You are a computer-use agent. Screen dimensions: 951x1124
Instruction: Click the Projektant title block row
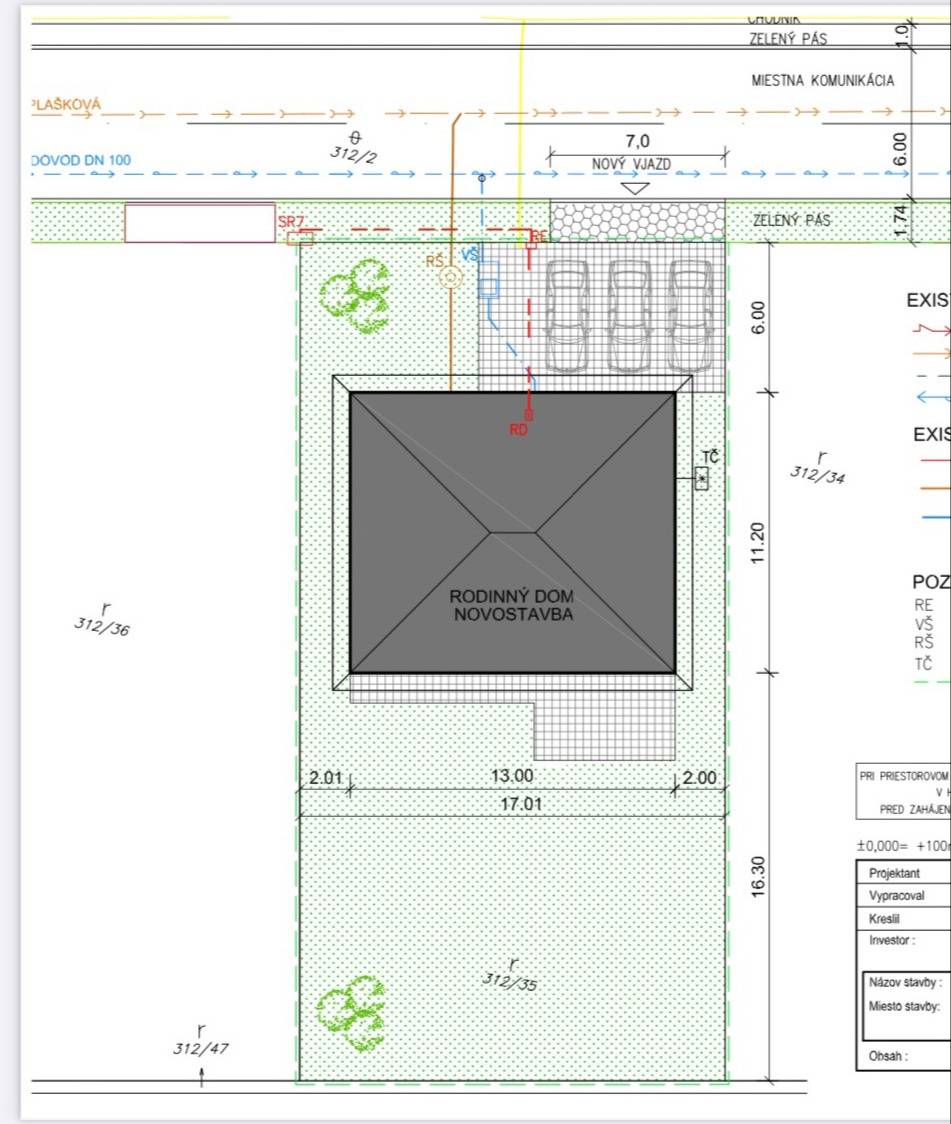[904, 872]
